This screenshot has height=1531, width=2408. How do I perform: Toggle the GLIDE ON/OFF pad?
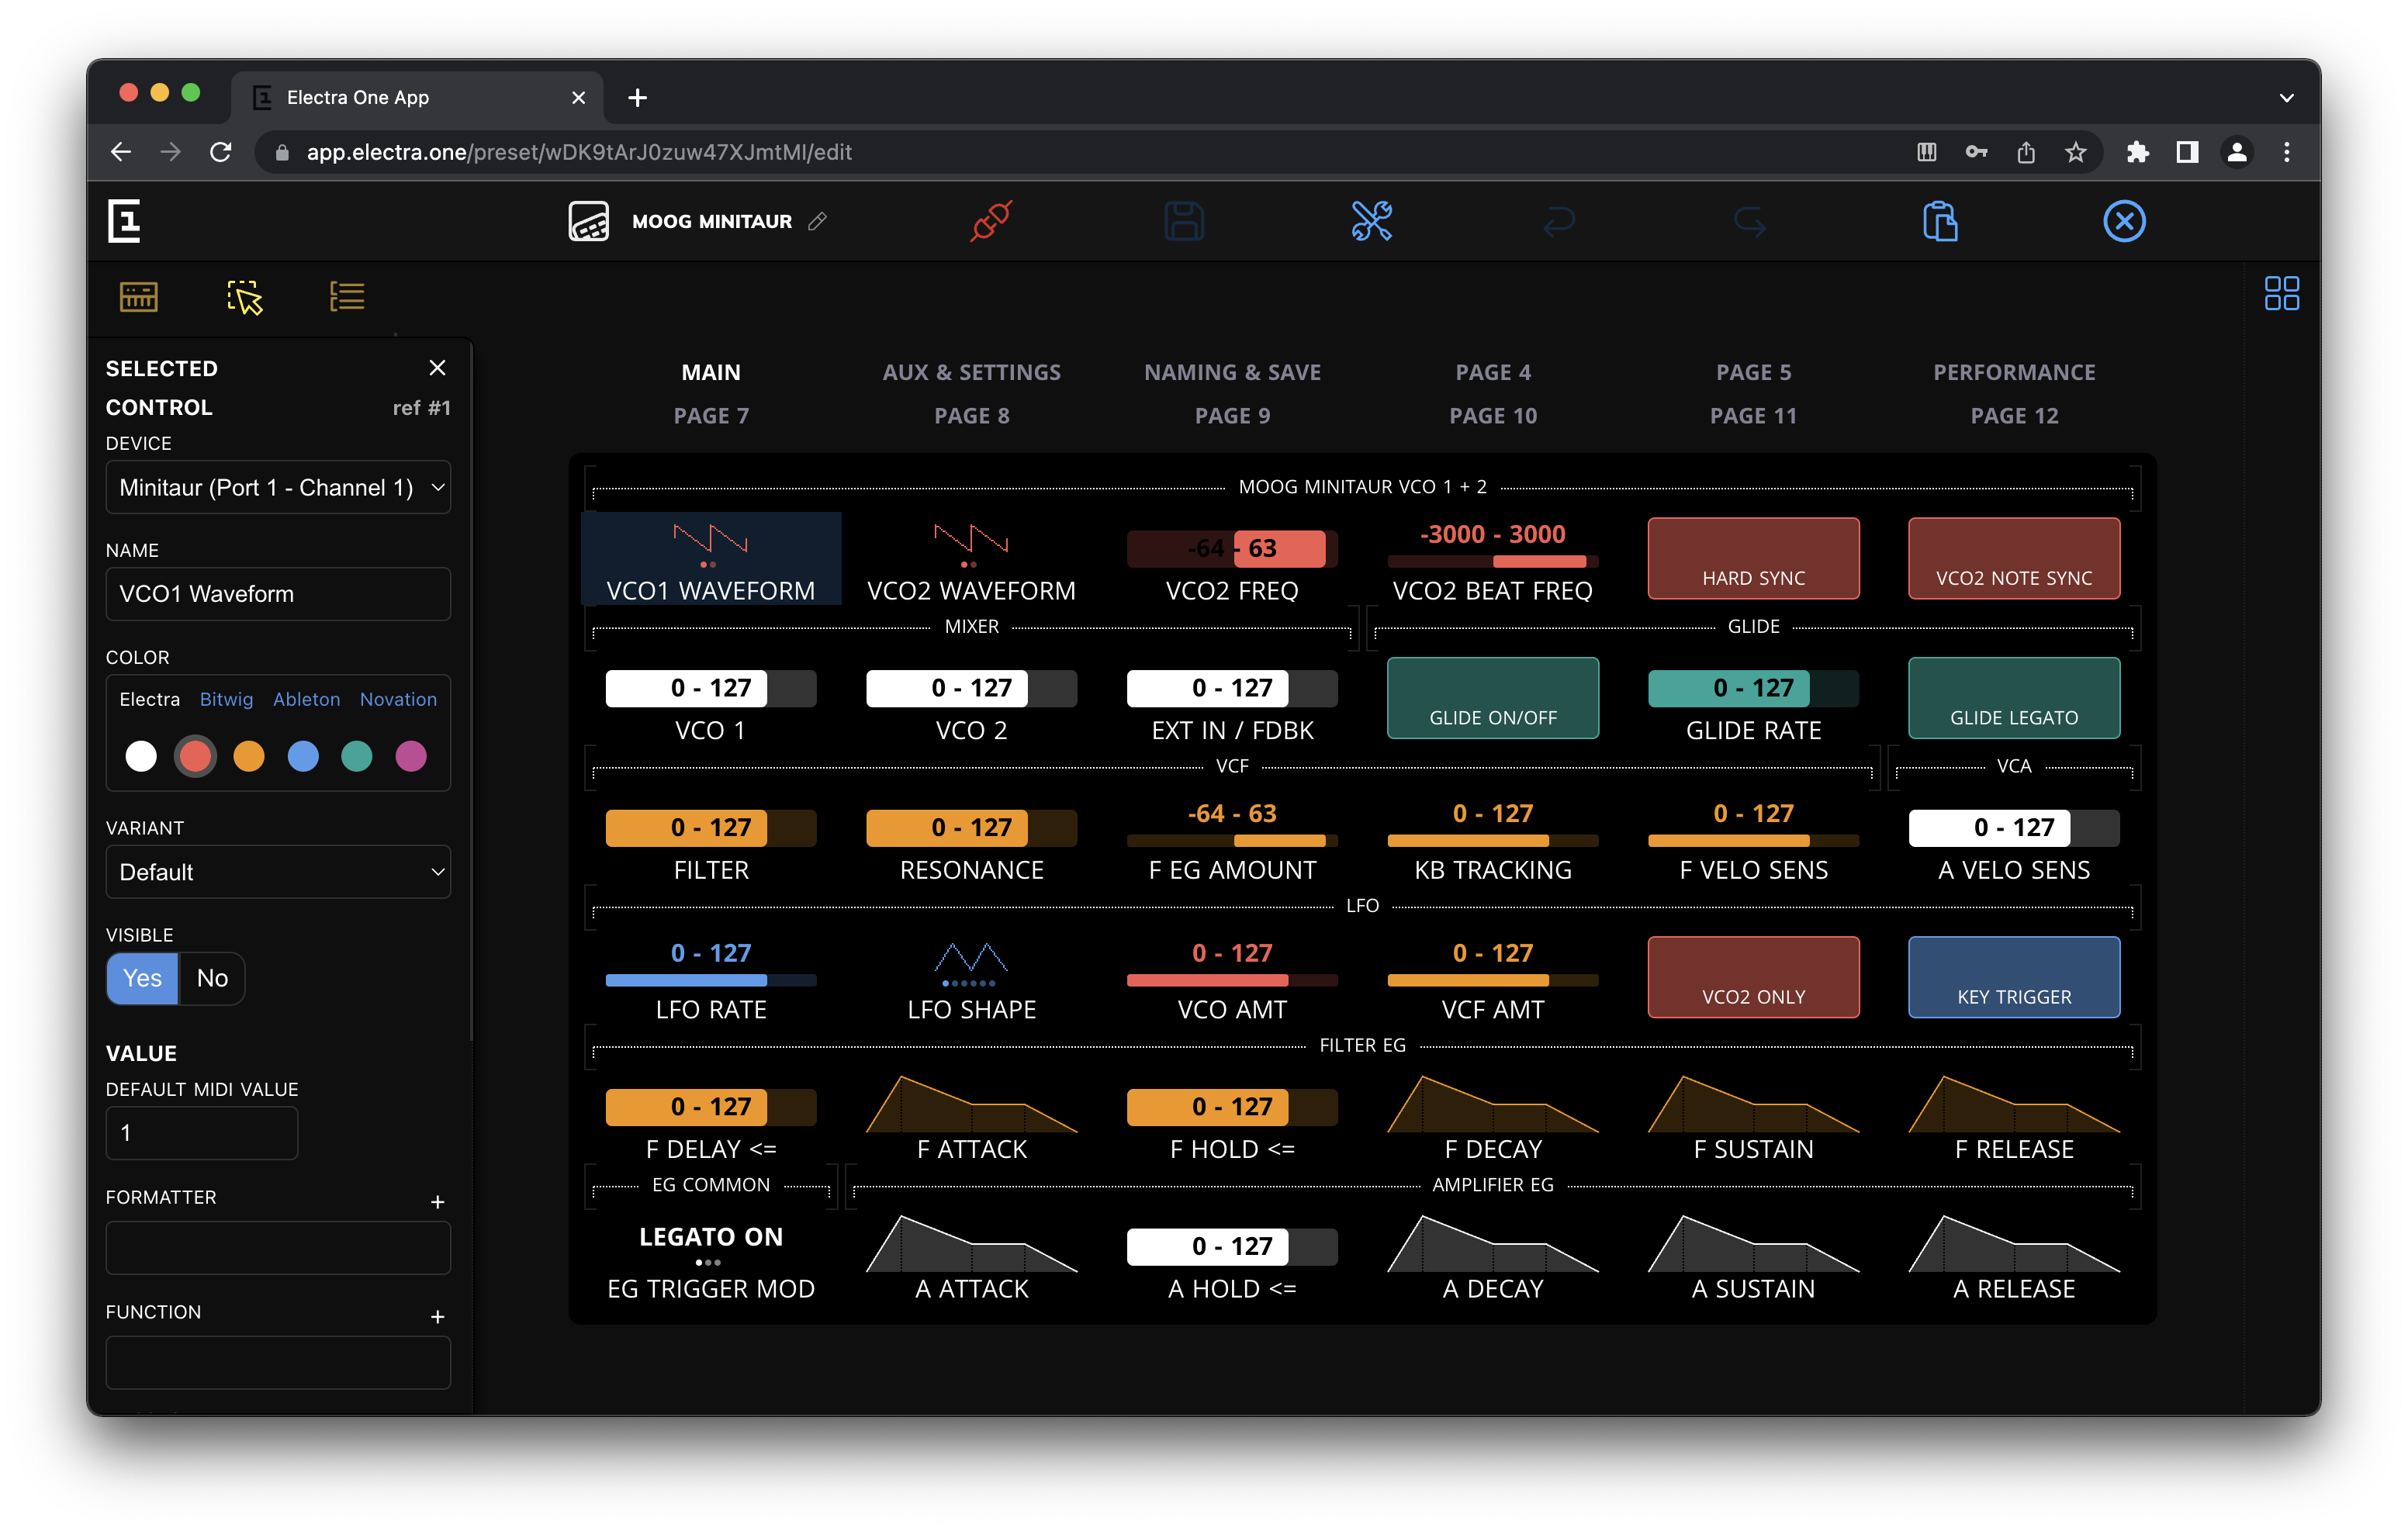(x=1492, y=698)
